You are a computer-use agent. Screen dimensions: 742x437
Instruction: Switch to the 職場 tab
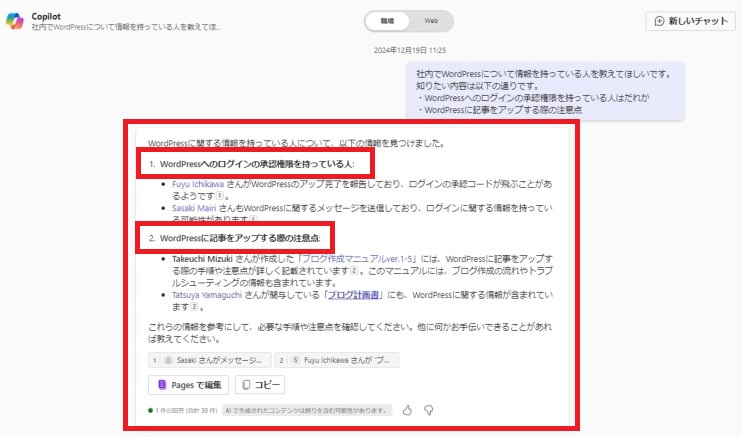pos(387,21)
